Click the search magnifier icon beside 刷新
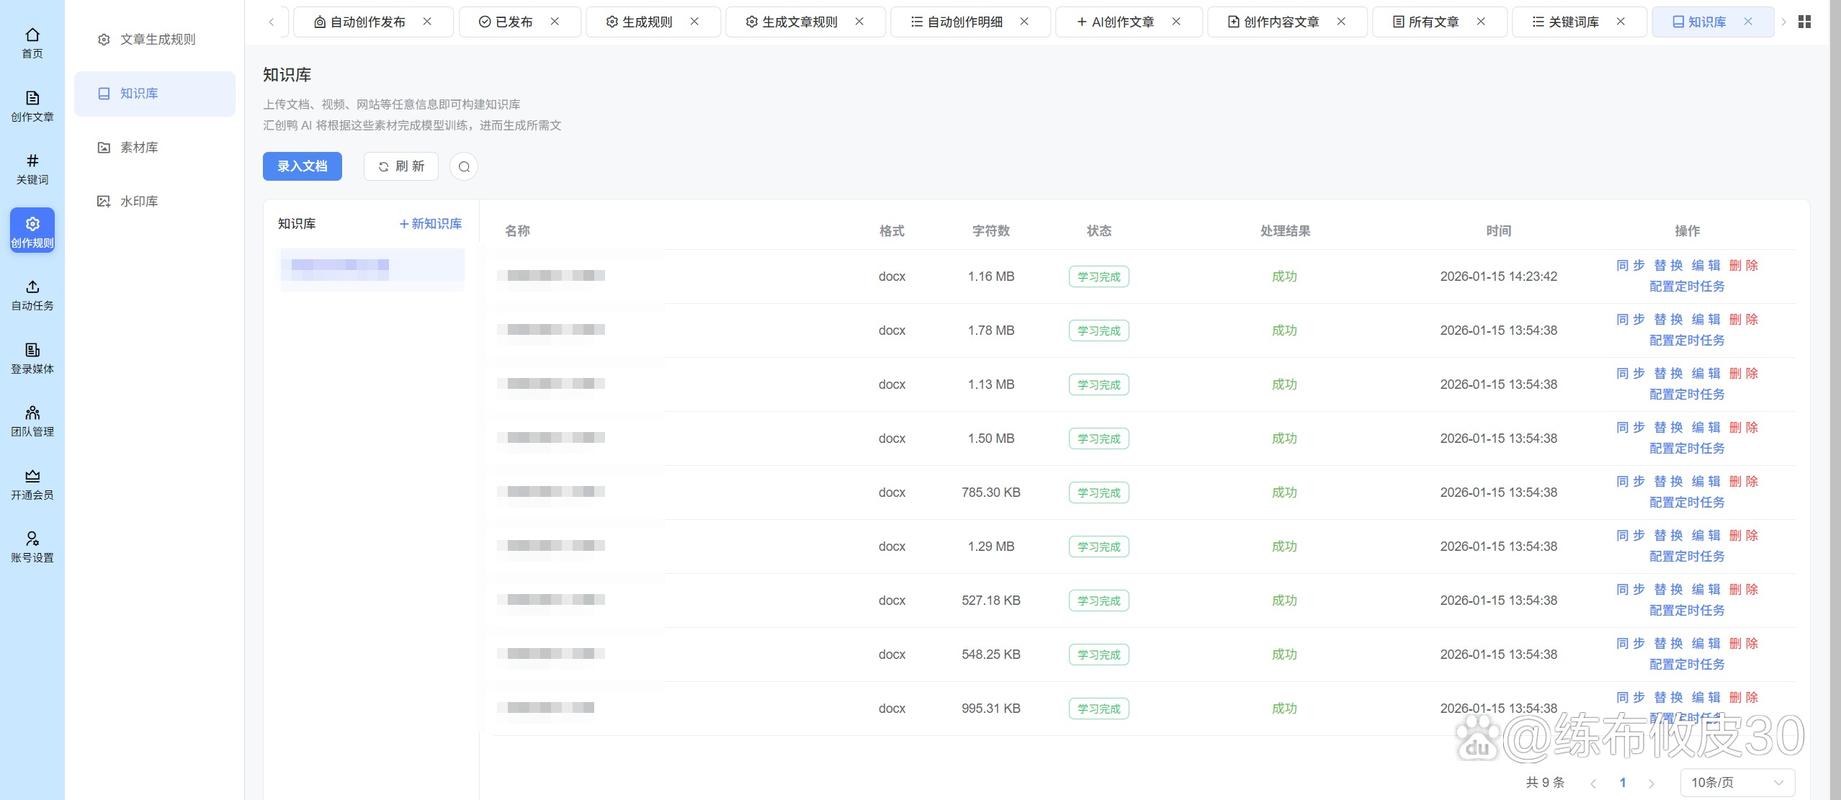Viewport: 1841px width, 800px height. tap(464, 167)
